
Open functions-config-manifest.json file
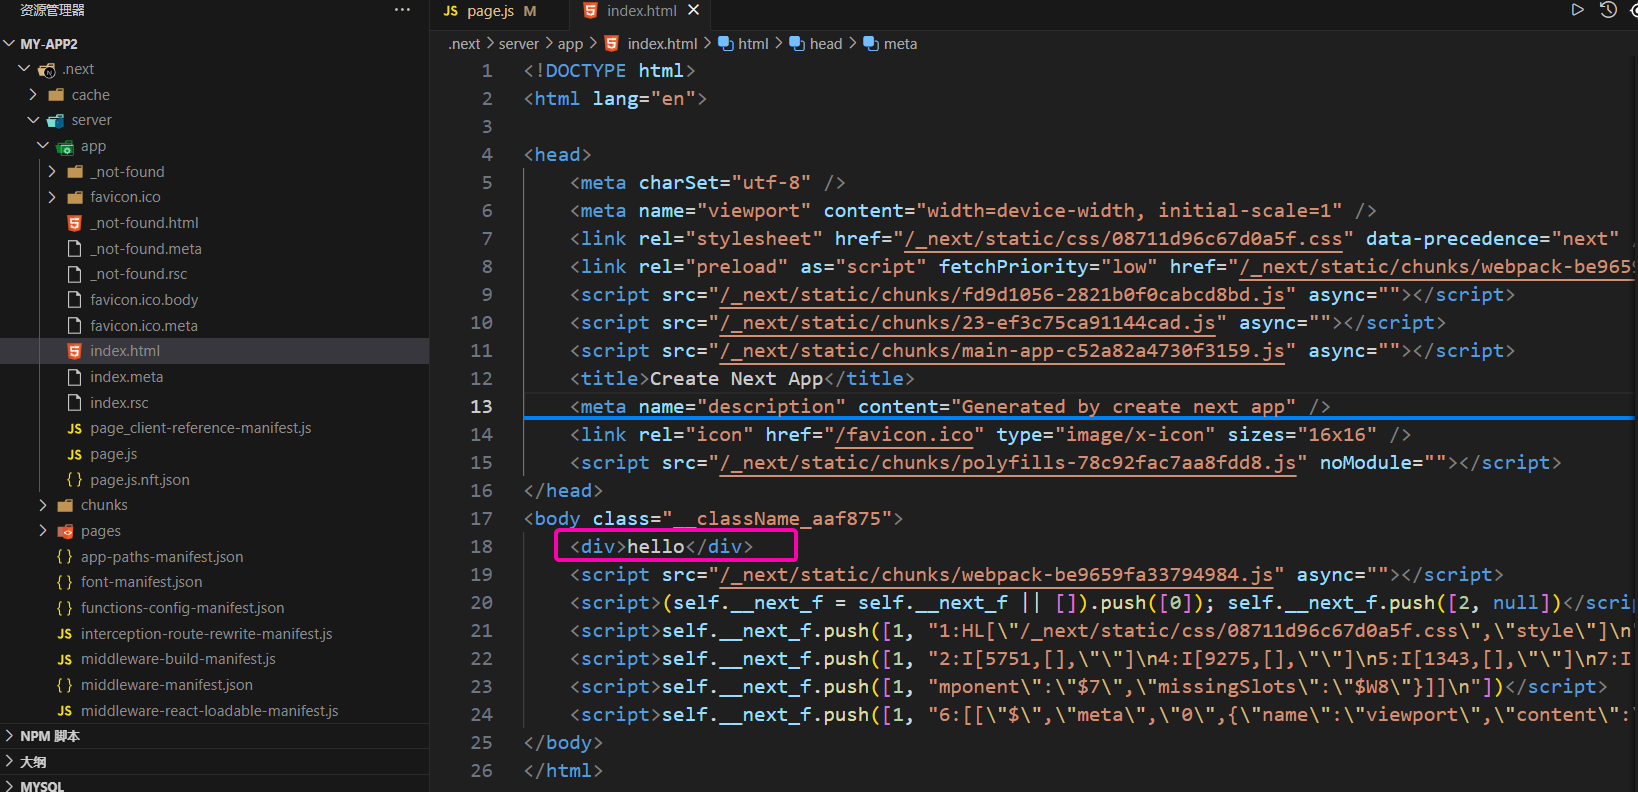pyautogui.click(x=182, y=608)
